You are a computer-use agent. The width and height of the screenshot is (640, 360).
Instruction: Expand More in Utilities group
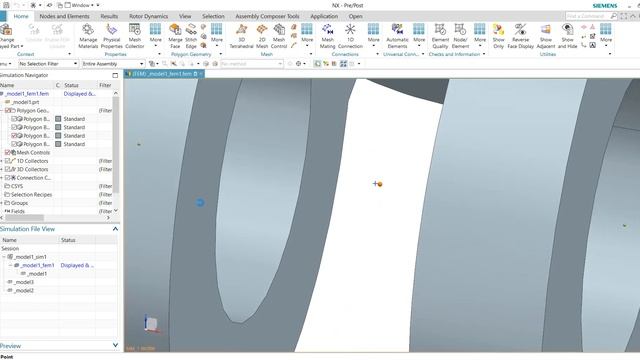[606, 36]
